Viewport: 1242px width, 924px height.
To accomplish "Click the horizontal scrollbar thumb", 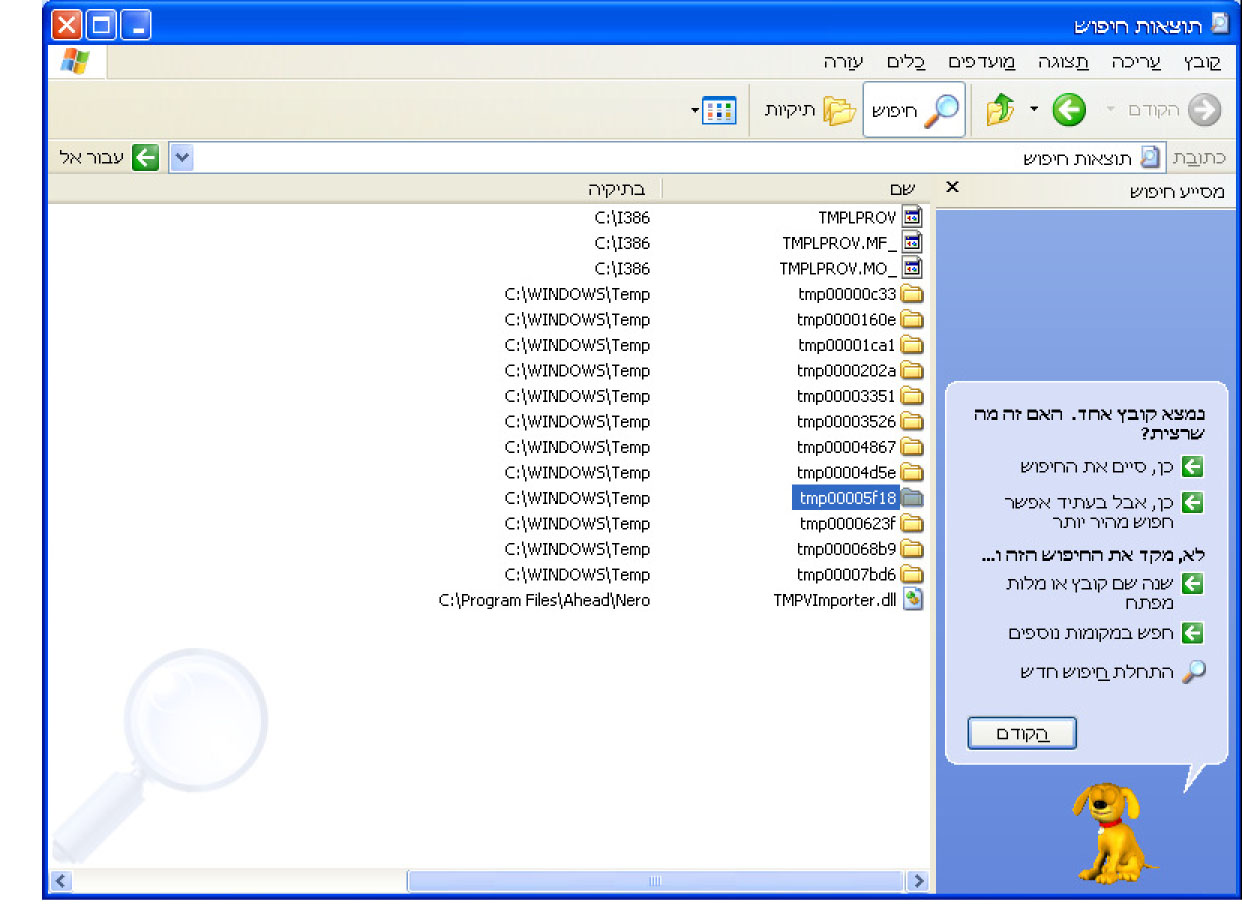I will (x=656, y=881).
